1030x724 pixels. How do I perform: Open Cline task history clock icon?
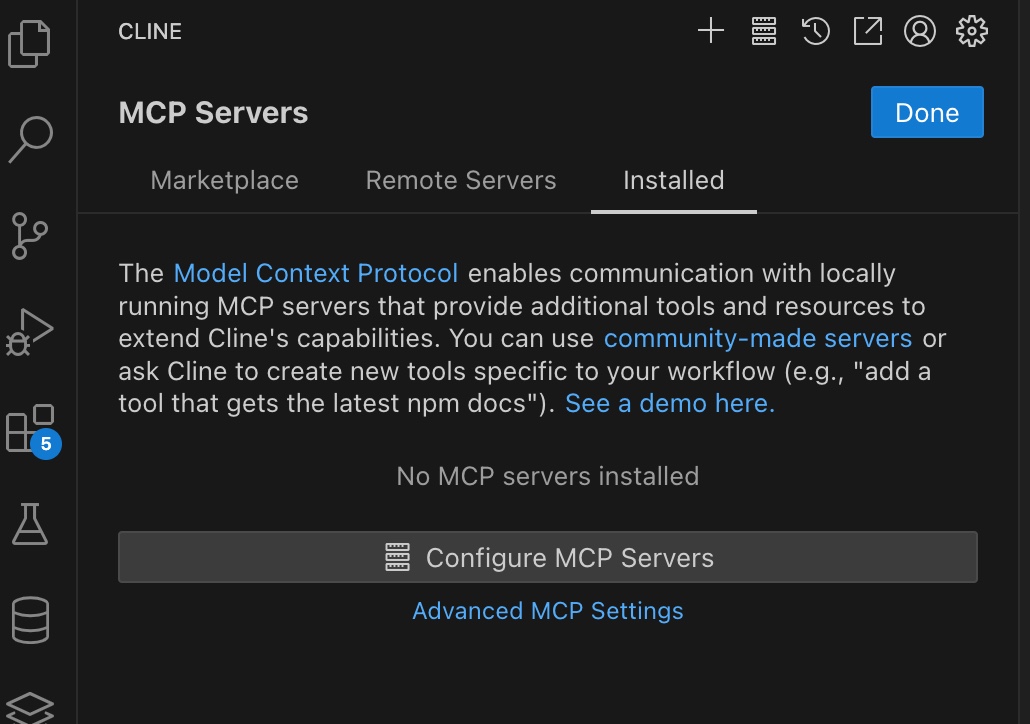[815, 31]
